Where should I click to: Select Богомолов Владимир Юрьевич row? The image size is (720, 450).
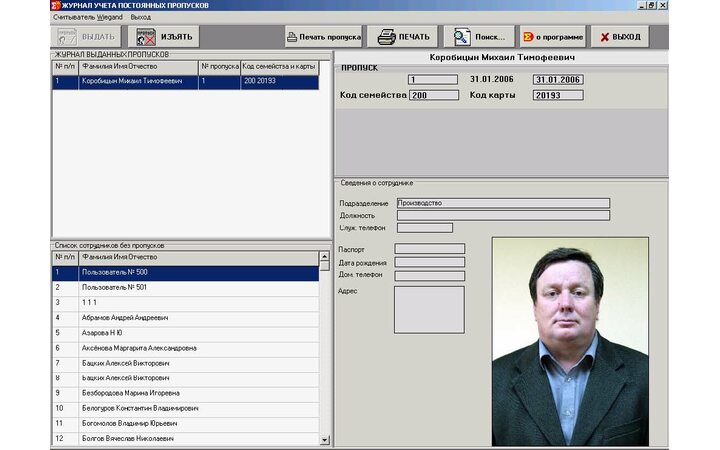click(185, 424)
